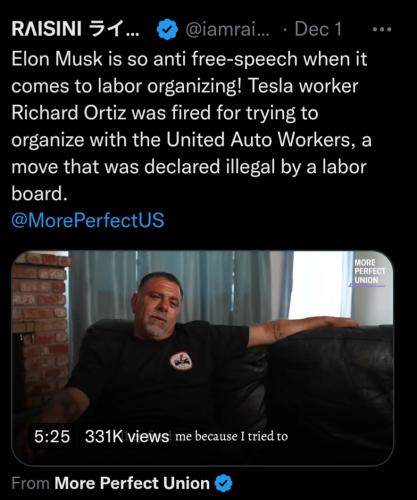Screen dimensions: 417x500
Task: Click the round patch logo on man's shirt
Action: [x=180, y=361]
